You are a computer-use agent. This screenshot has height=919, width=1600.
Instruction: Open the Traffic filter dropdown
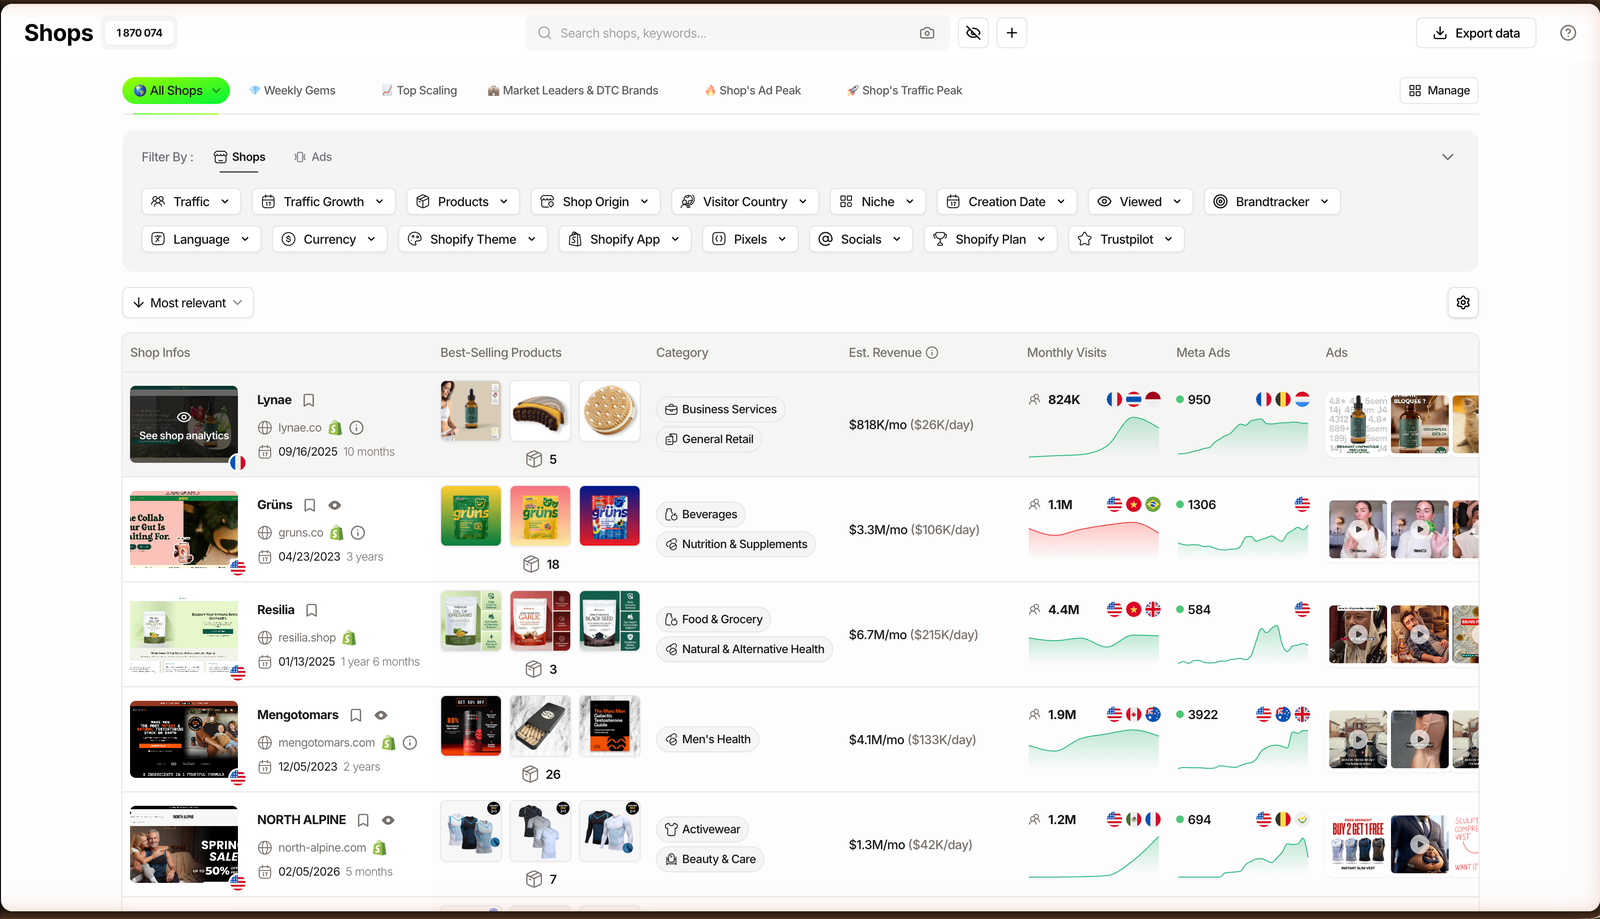[x=191, y=201]
